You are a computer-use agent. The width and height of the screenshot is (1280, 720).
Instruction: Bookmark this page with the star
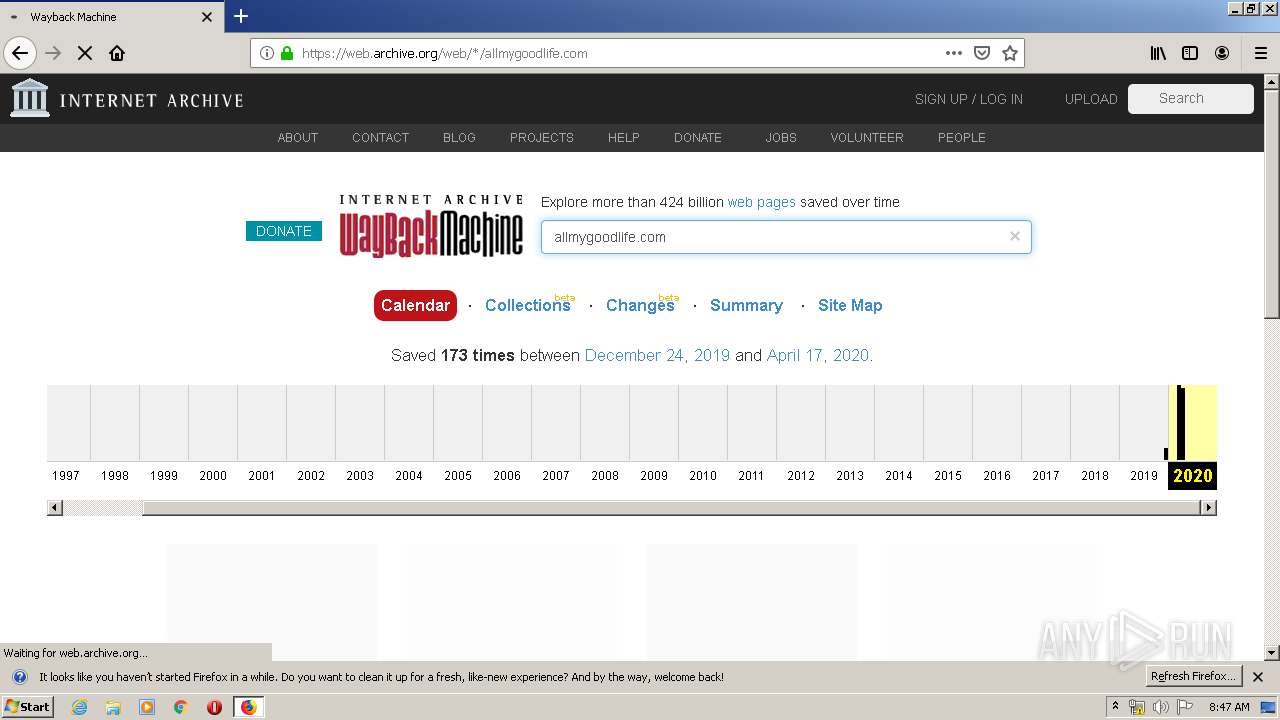(x=1010, y=53)
